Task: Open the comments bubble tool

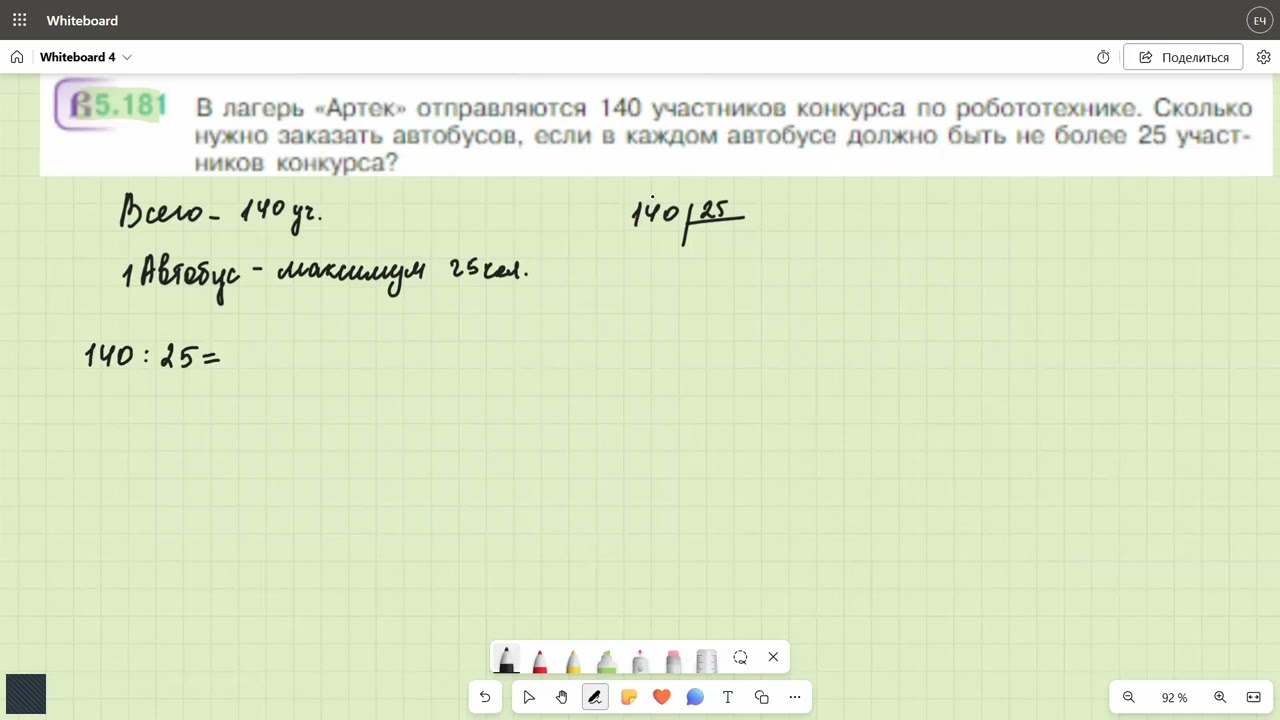Action: click(695, 697)
